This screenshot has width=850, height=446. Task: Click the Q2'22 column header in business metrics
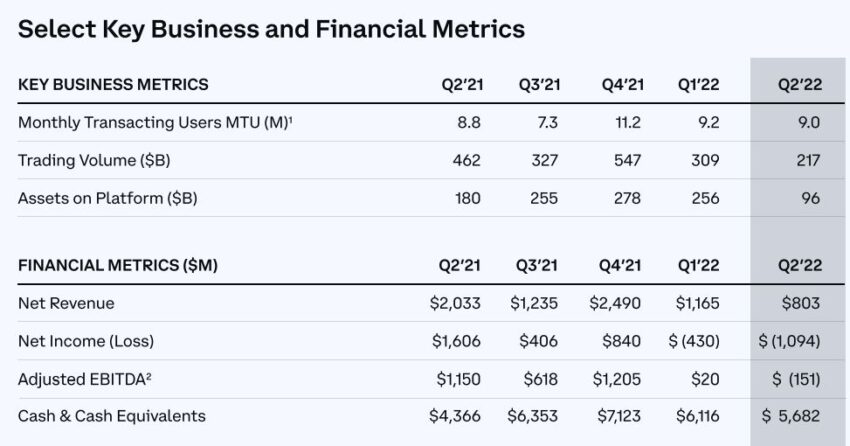click(800, 85)
